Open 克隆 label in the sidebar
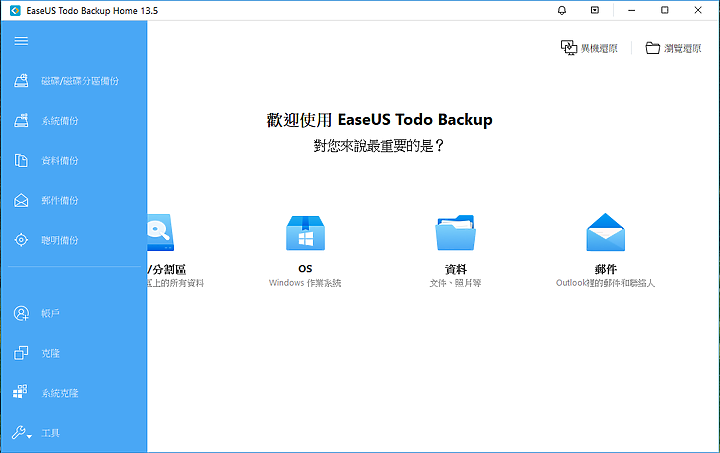This screenshot has height=453, width=720. (51, 353)
